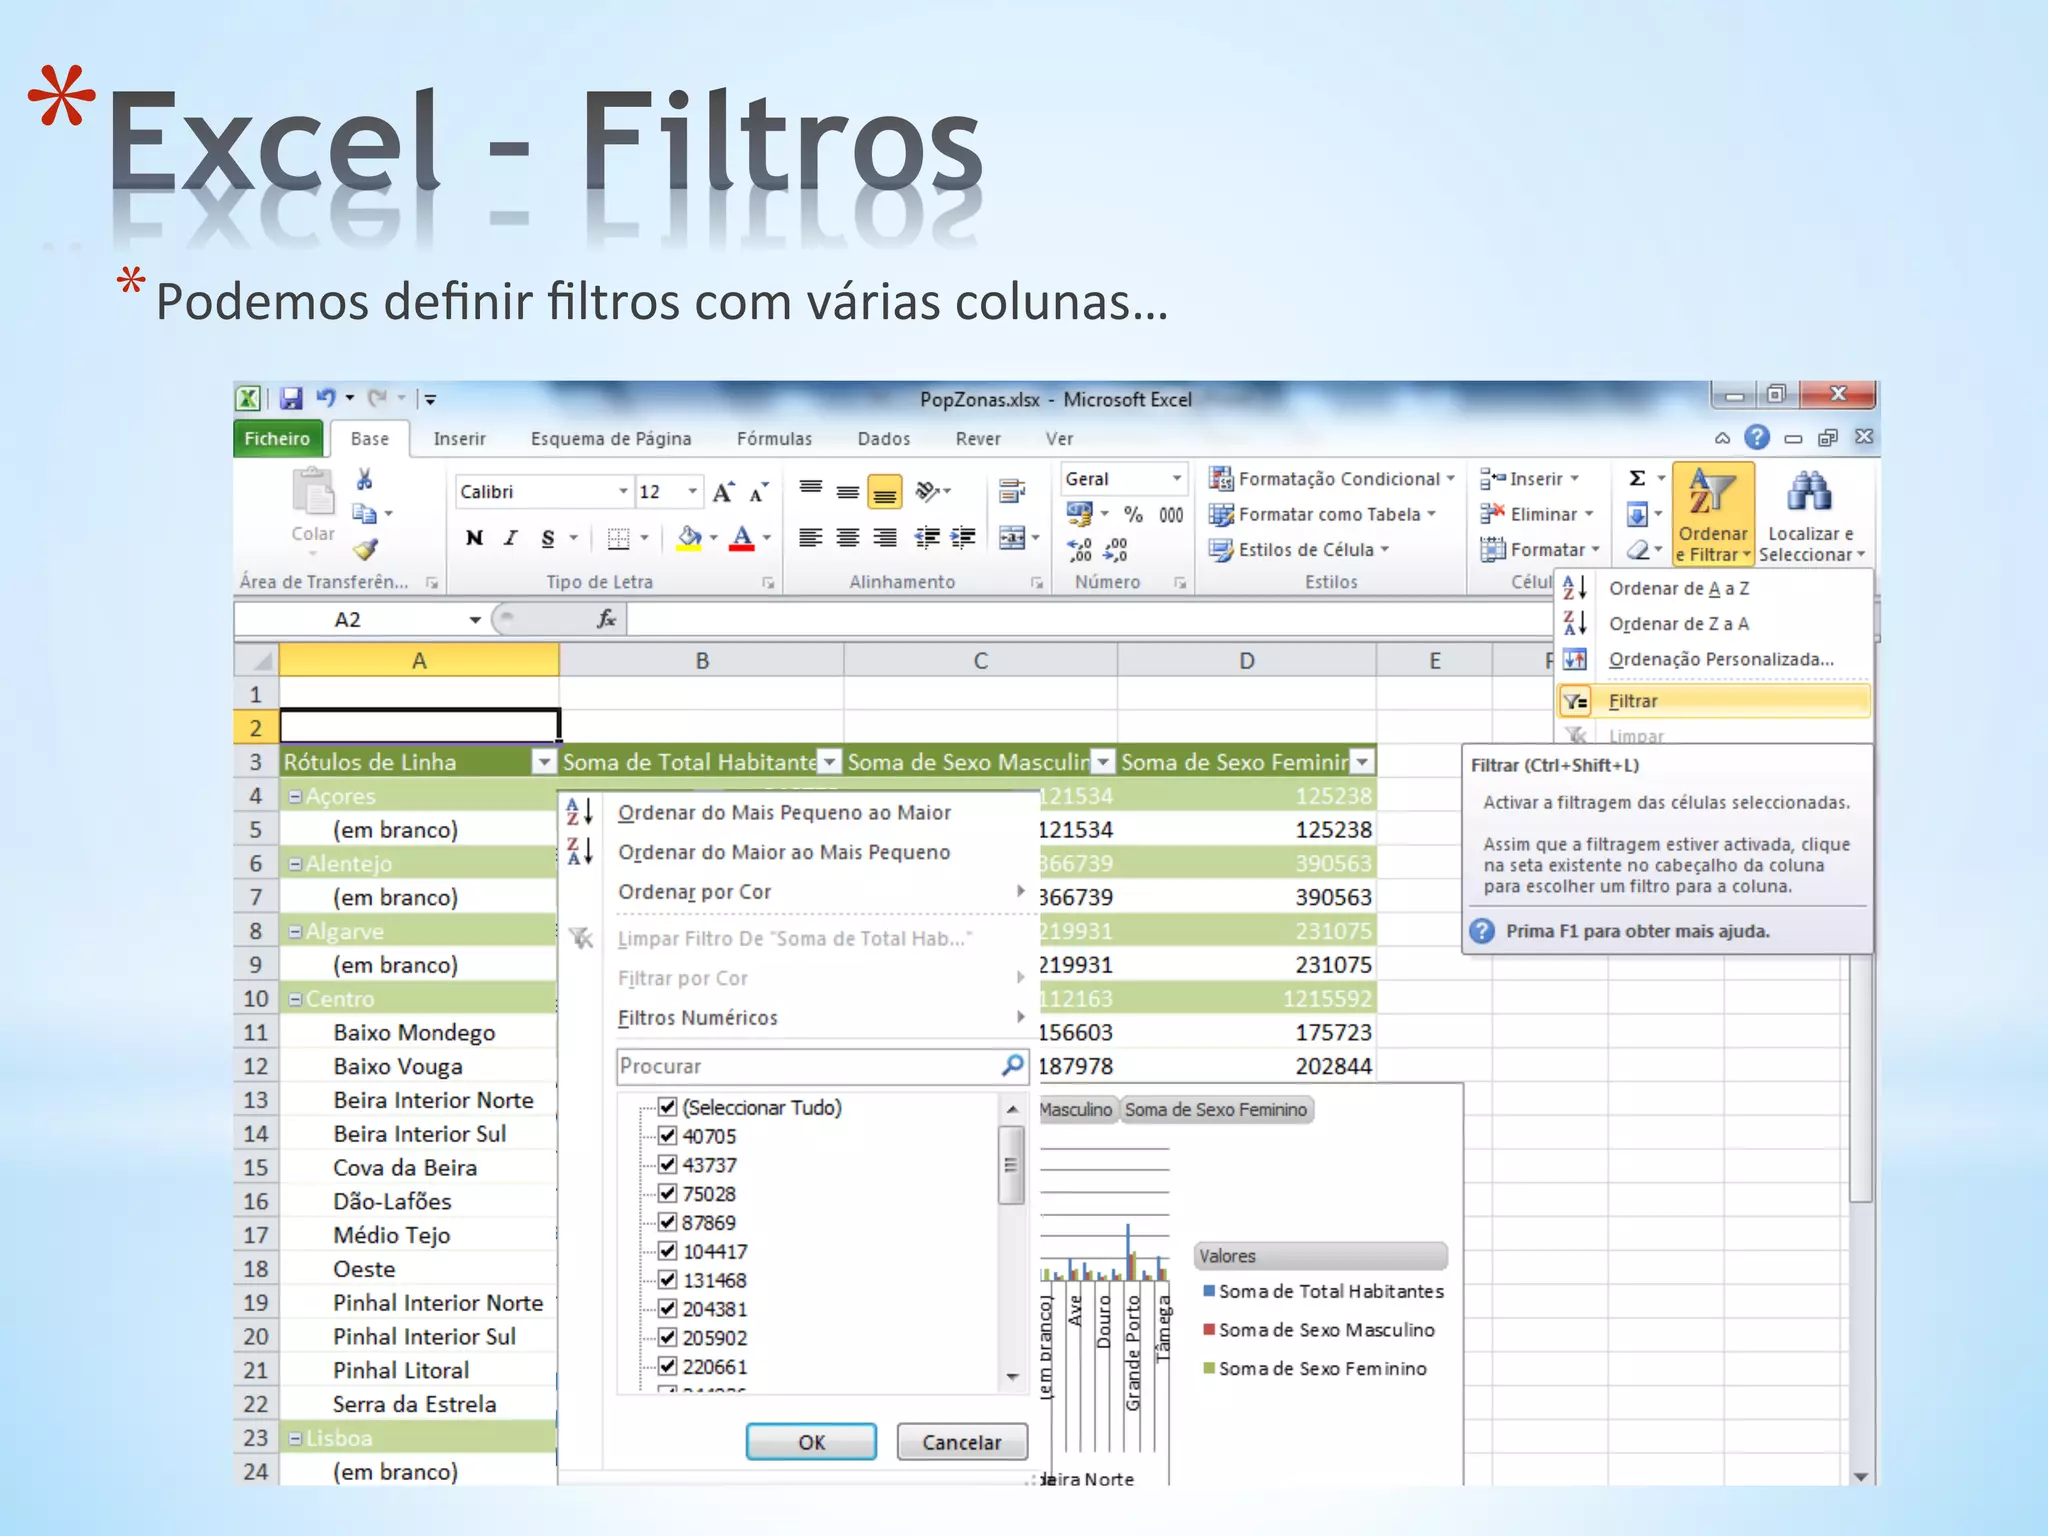Switch to the Dados ribbon tab
Viewport: 2048px width, 1536px height.
(884, 439)
